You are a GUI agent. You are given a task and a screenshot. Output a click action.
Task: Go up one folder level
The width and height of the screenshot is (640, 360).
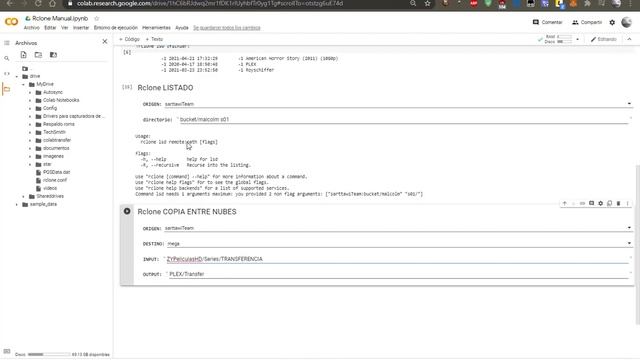tap(25, 69)
